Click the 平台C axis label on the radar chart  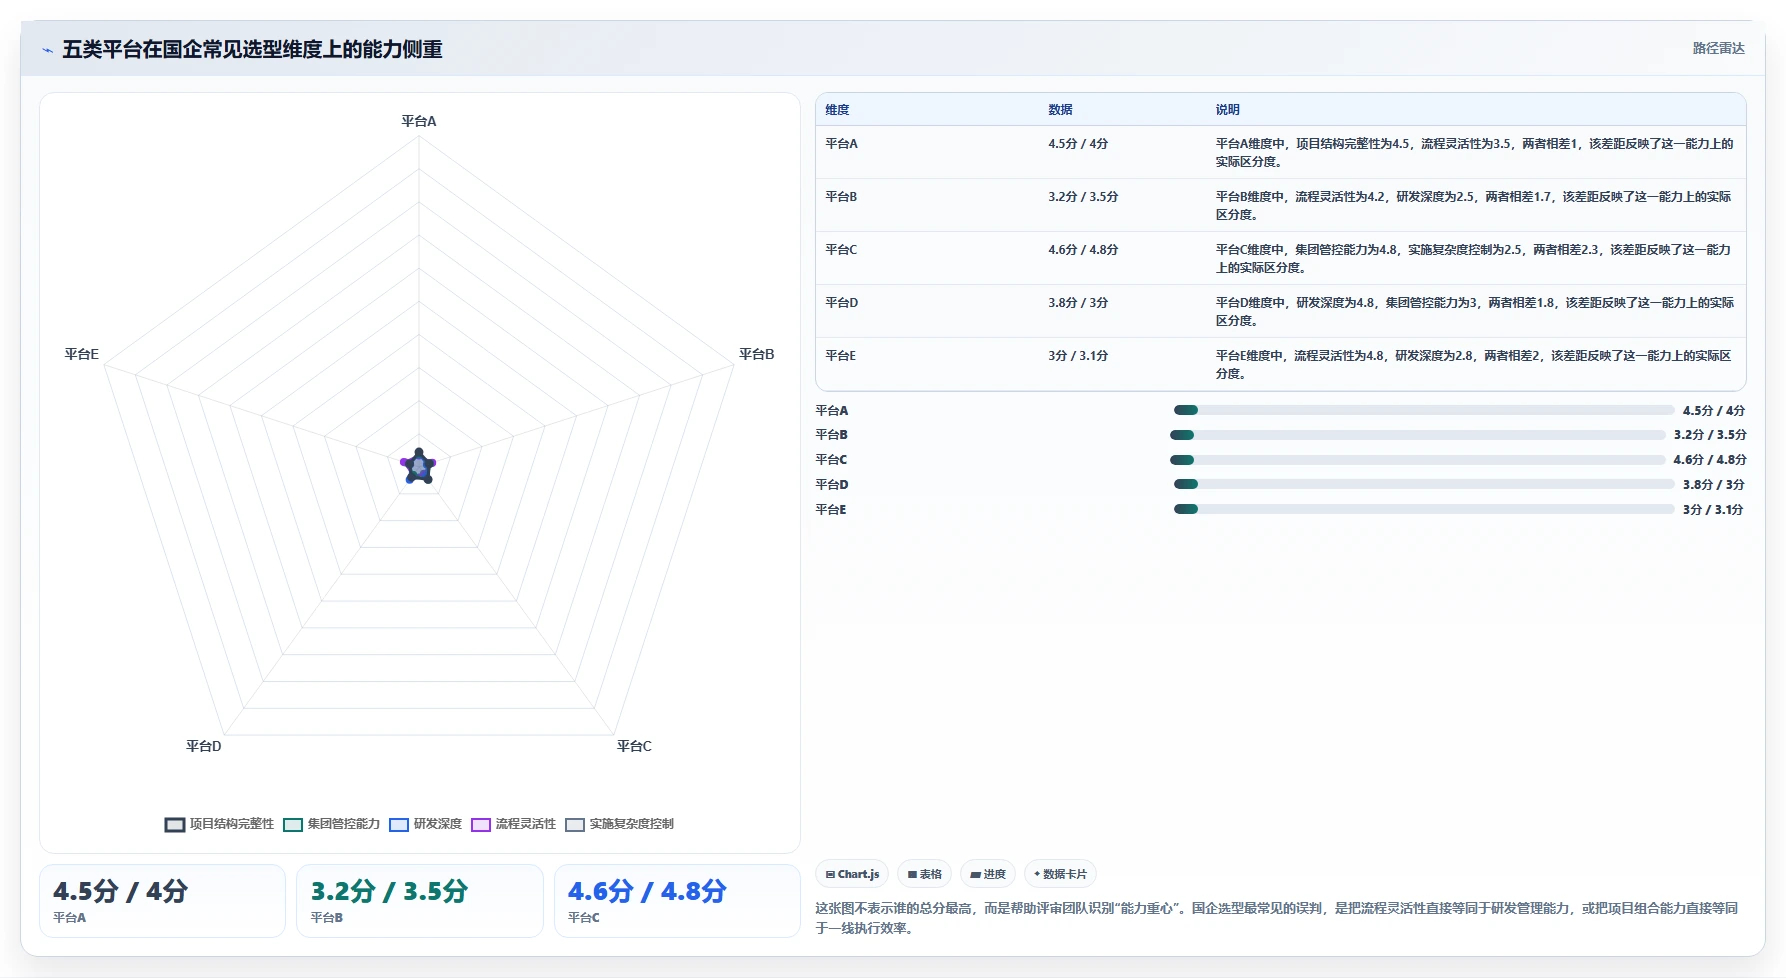(x=634, y=746)
